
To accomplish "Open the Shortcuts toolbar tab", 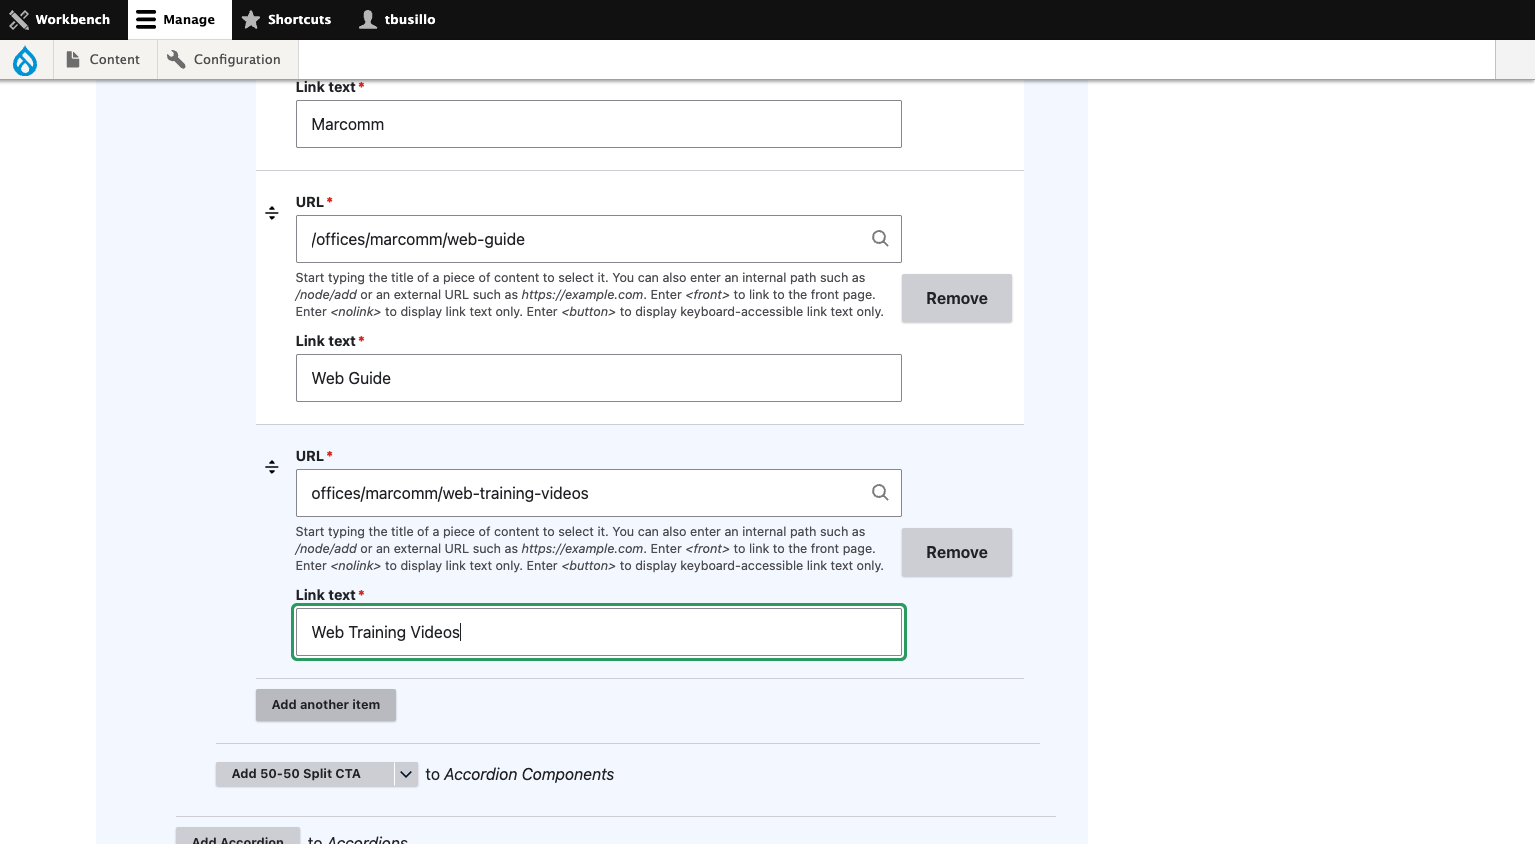I will [x=286, y=20].
